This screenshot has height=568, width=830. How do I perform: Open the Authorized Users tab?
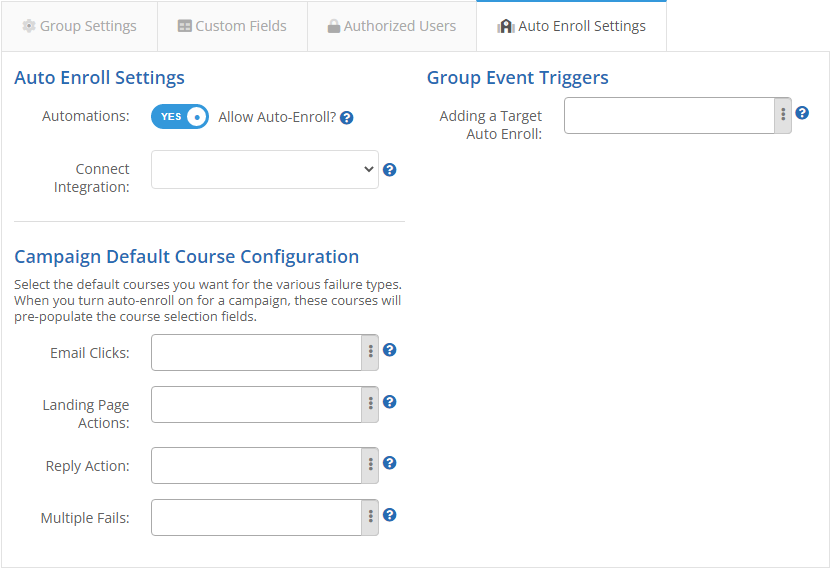(x=391, y=26)
